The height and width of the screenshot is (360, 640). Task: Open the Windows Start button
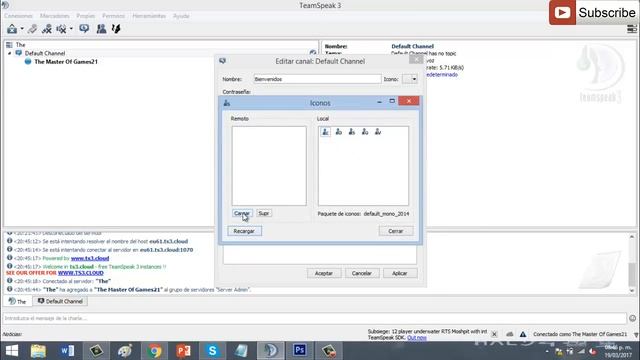[12, 351]
